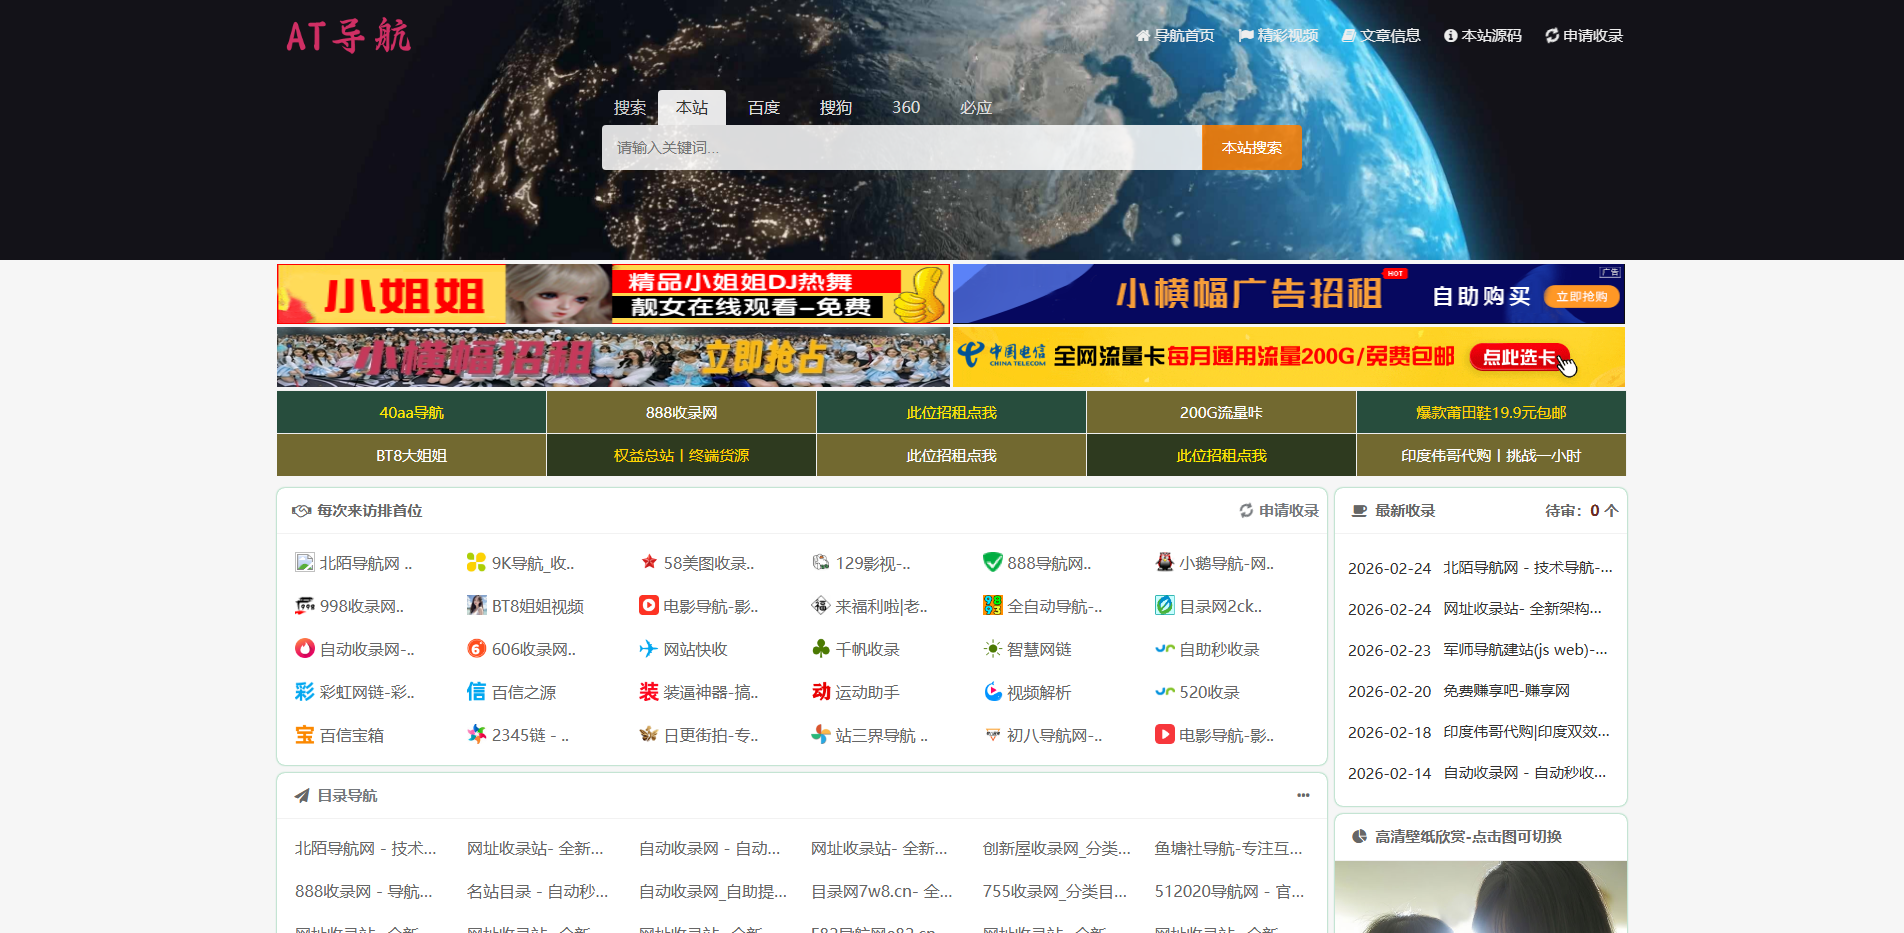Click the flag icon next to 精彩视频
1904x933 pixels.
[x=1245, y=35]
